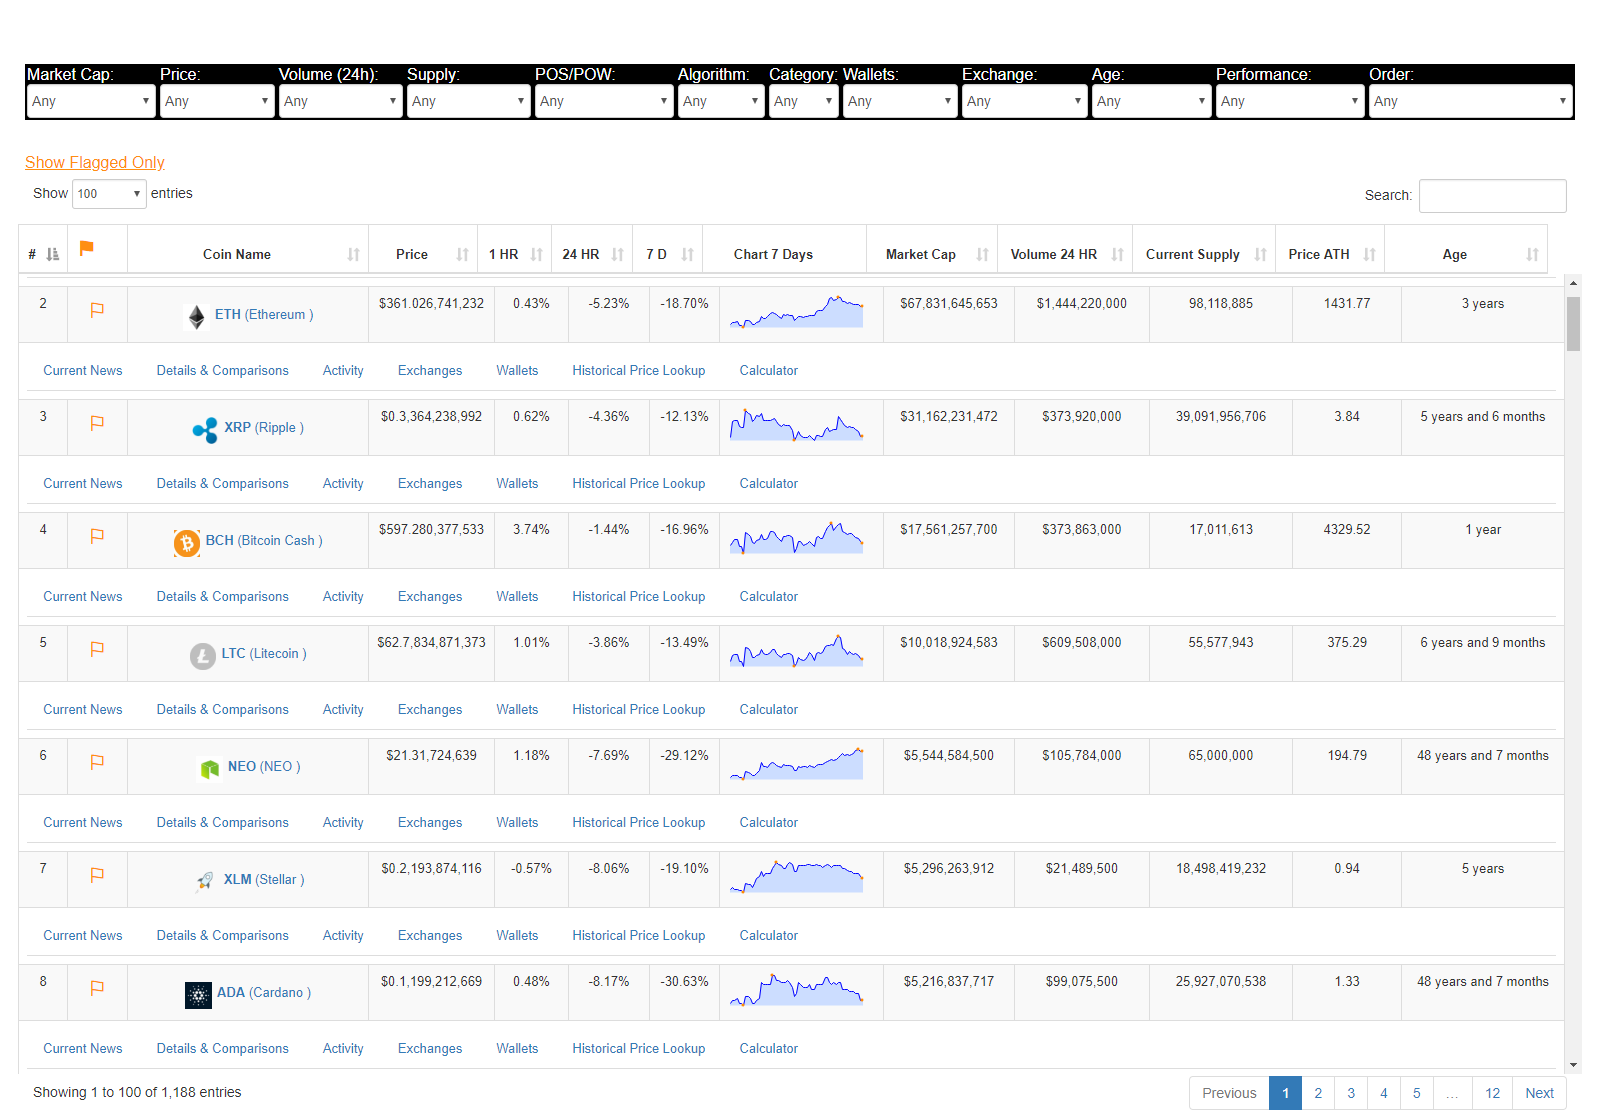Open the Performance filter dropdown

click(x=1290, y=101)
